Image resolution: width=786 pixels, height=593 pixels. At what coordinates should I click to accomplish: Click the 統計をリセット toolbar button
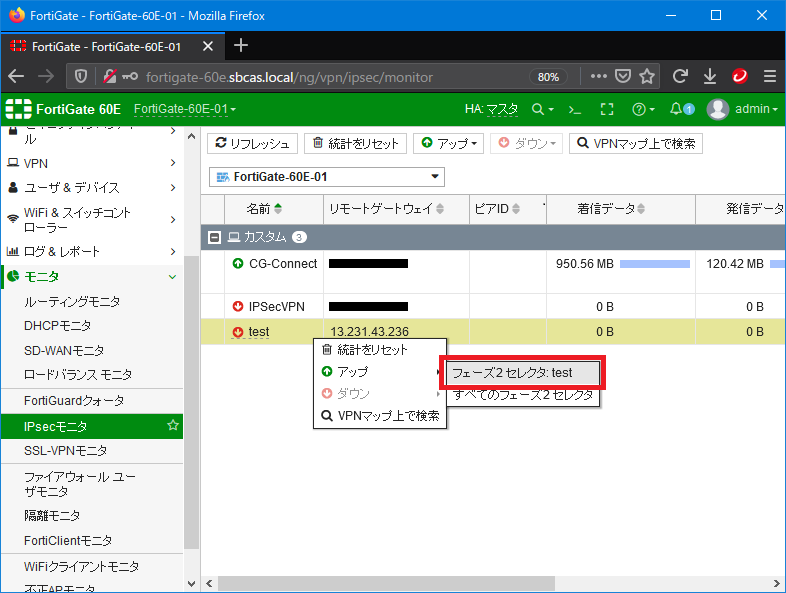point(355,144)
